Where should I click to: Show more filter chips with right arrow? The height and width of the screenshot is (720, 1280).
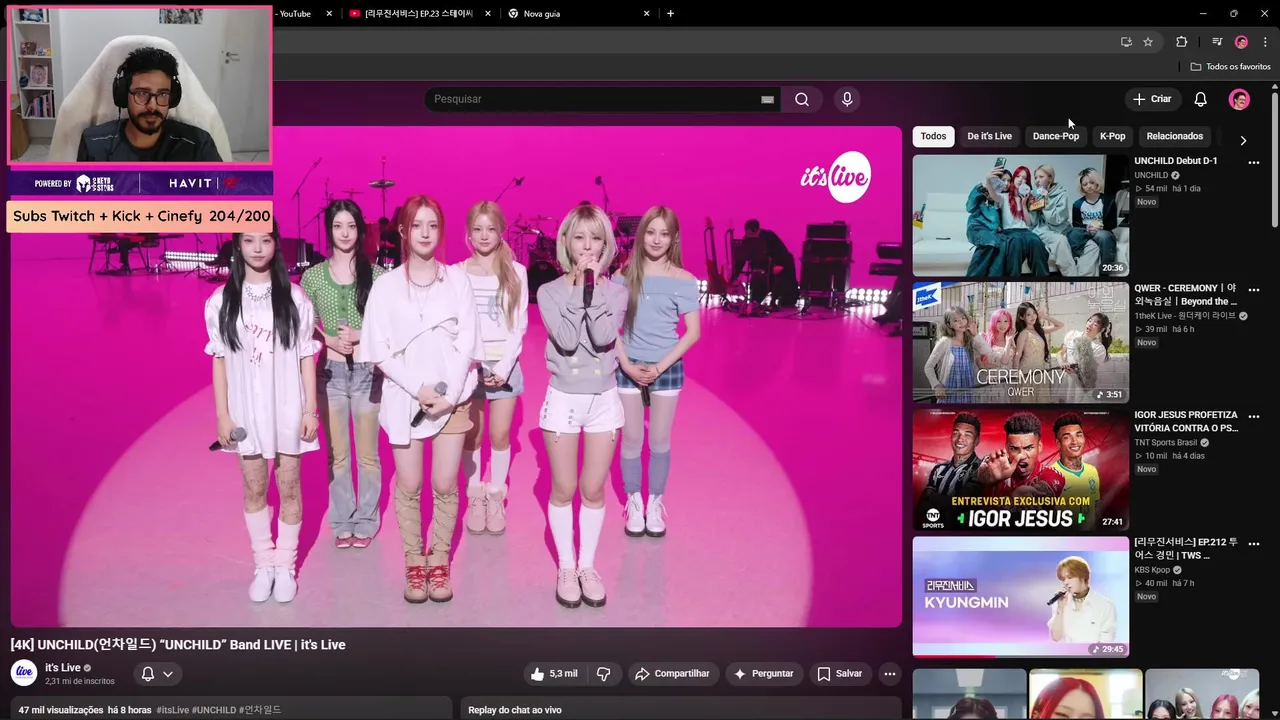pos(1243,140)
